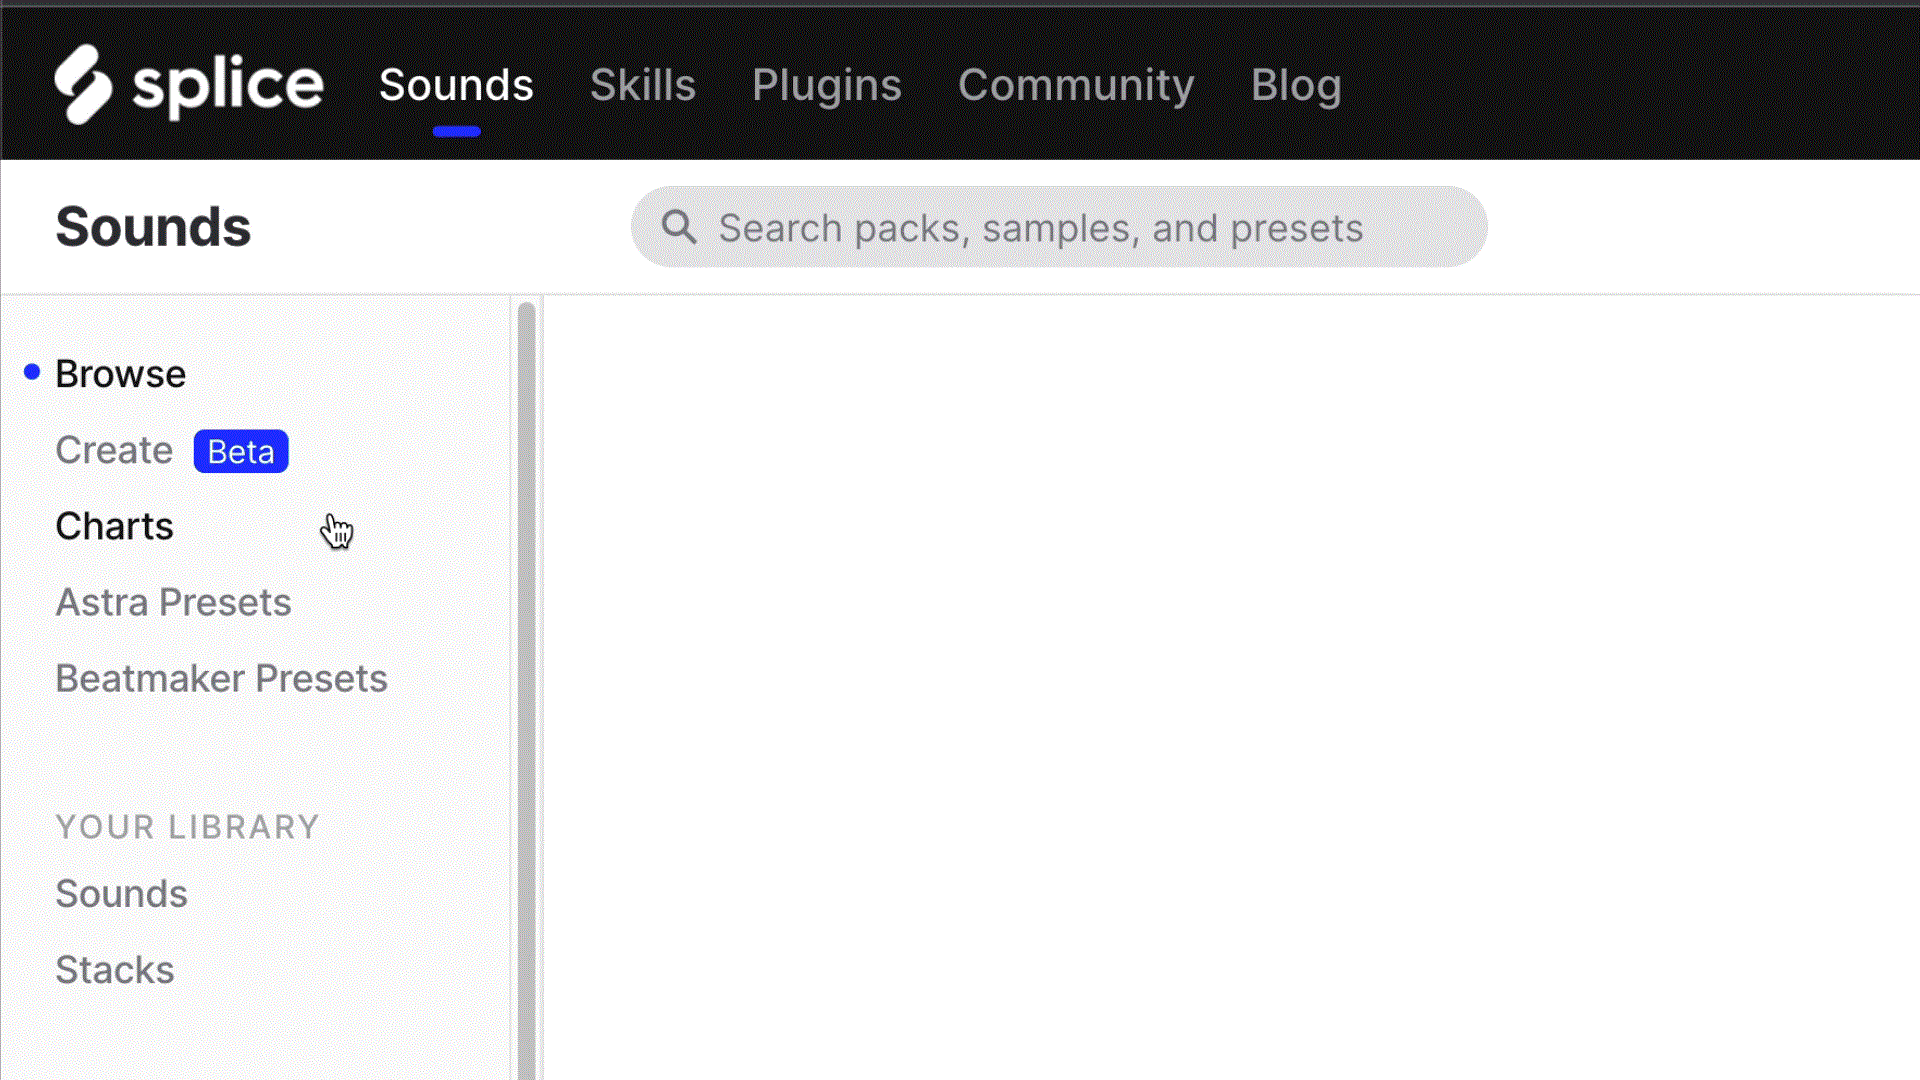Open Create in the sidebar
This screenshot has width=1920, height=1080.
tap(114, 450)
